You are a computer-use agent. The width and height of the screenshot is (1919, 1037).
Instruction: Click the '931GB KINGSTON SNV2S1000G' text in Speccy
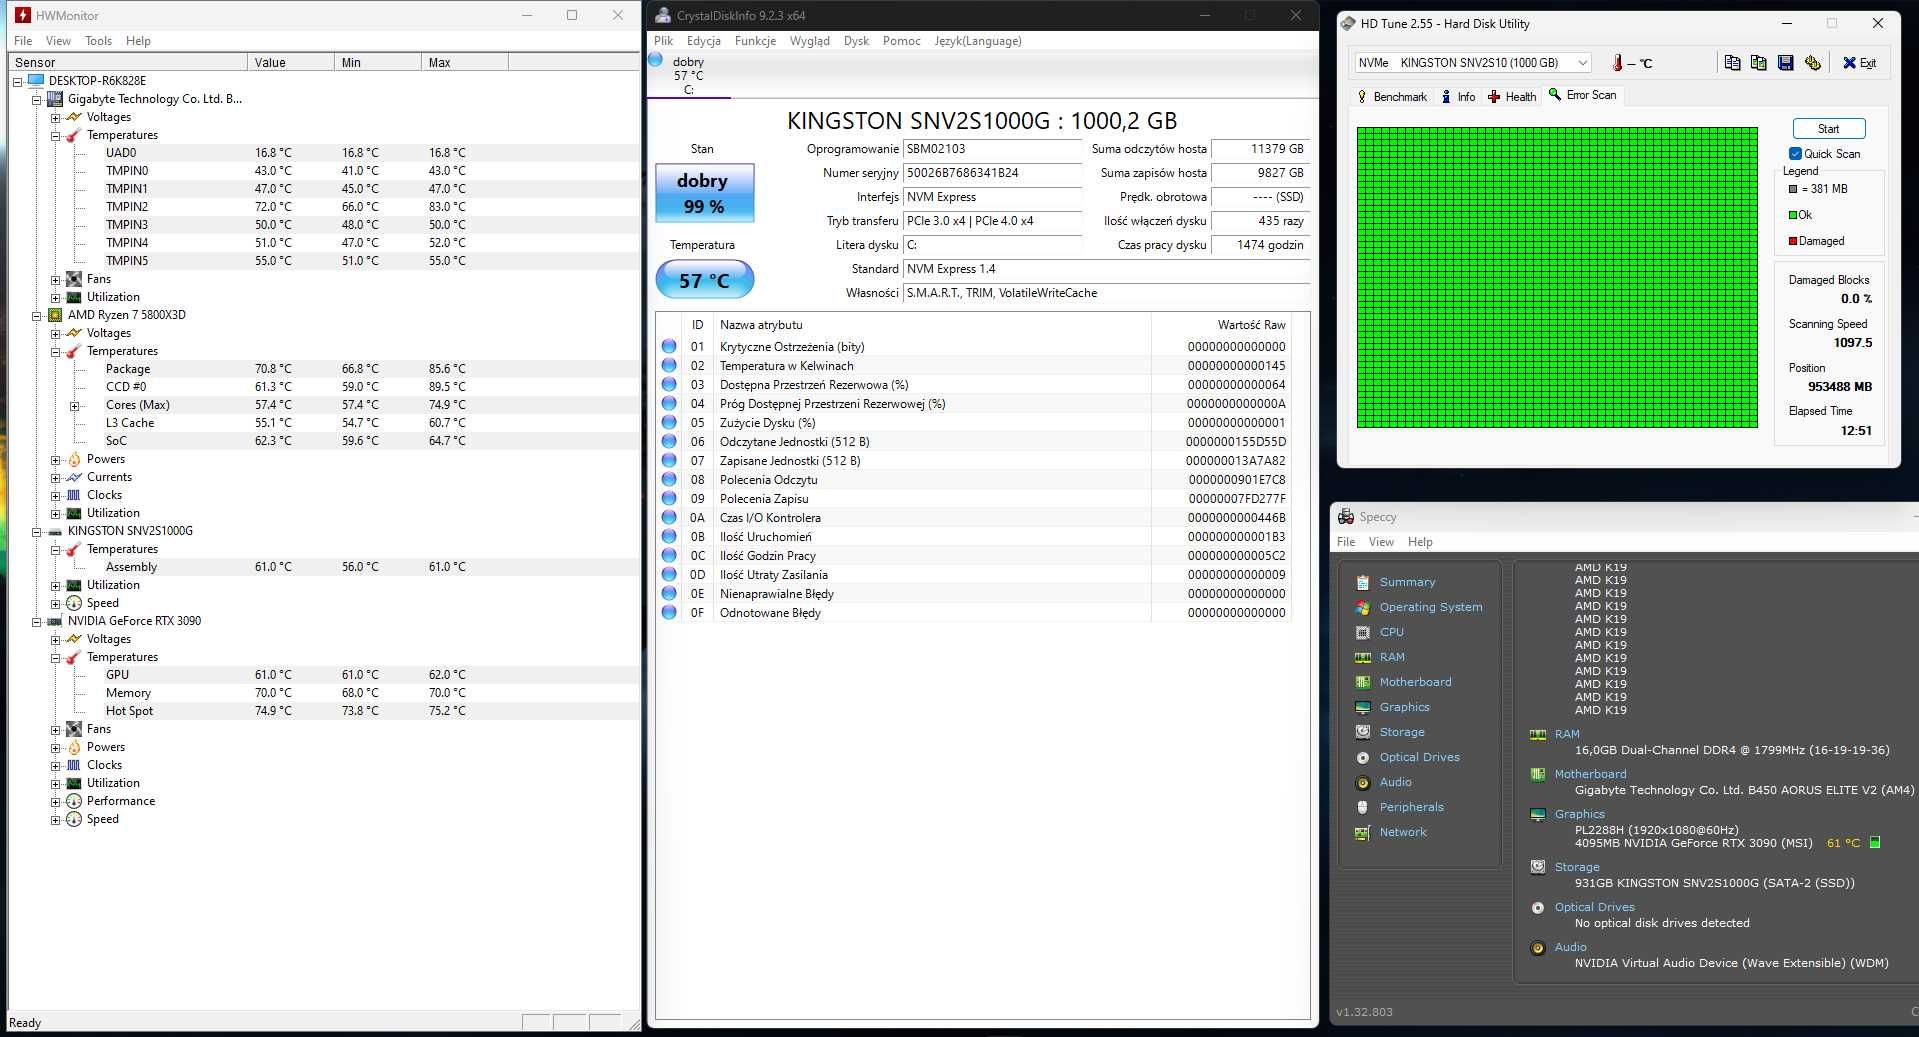(1714, 883)
